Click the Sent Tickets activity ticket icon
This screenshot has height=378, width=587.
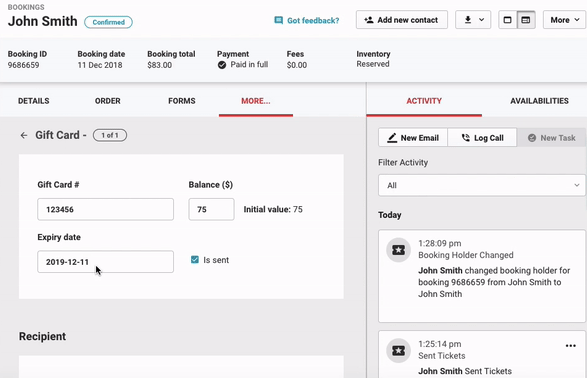click(x=398, y=351)
